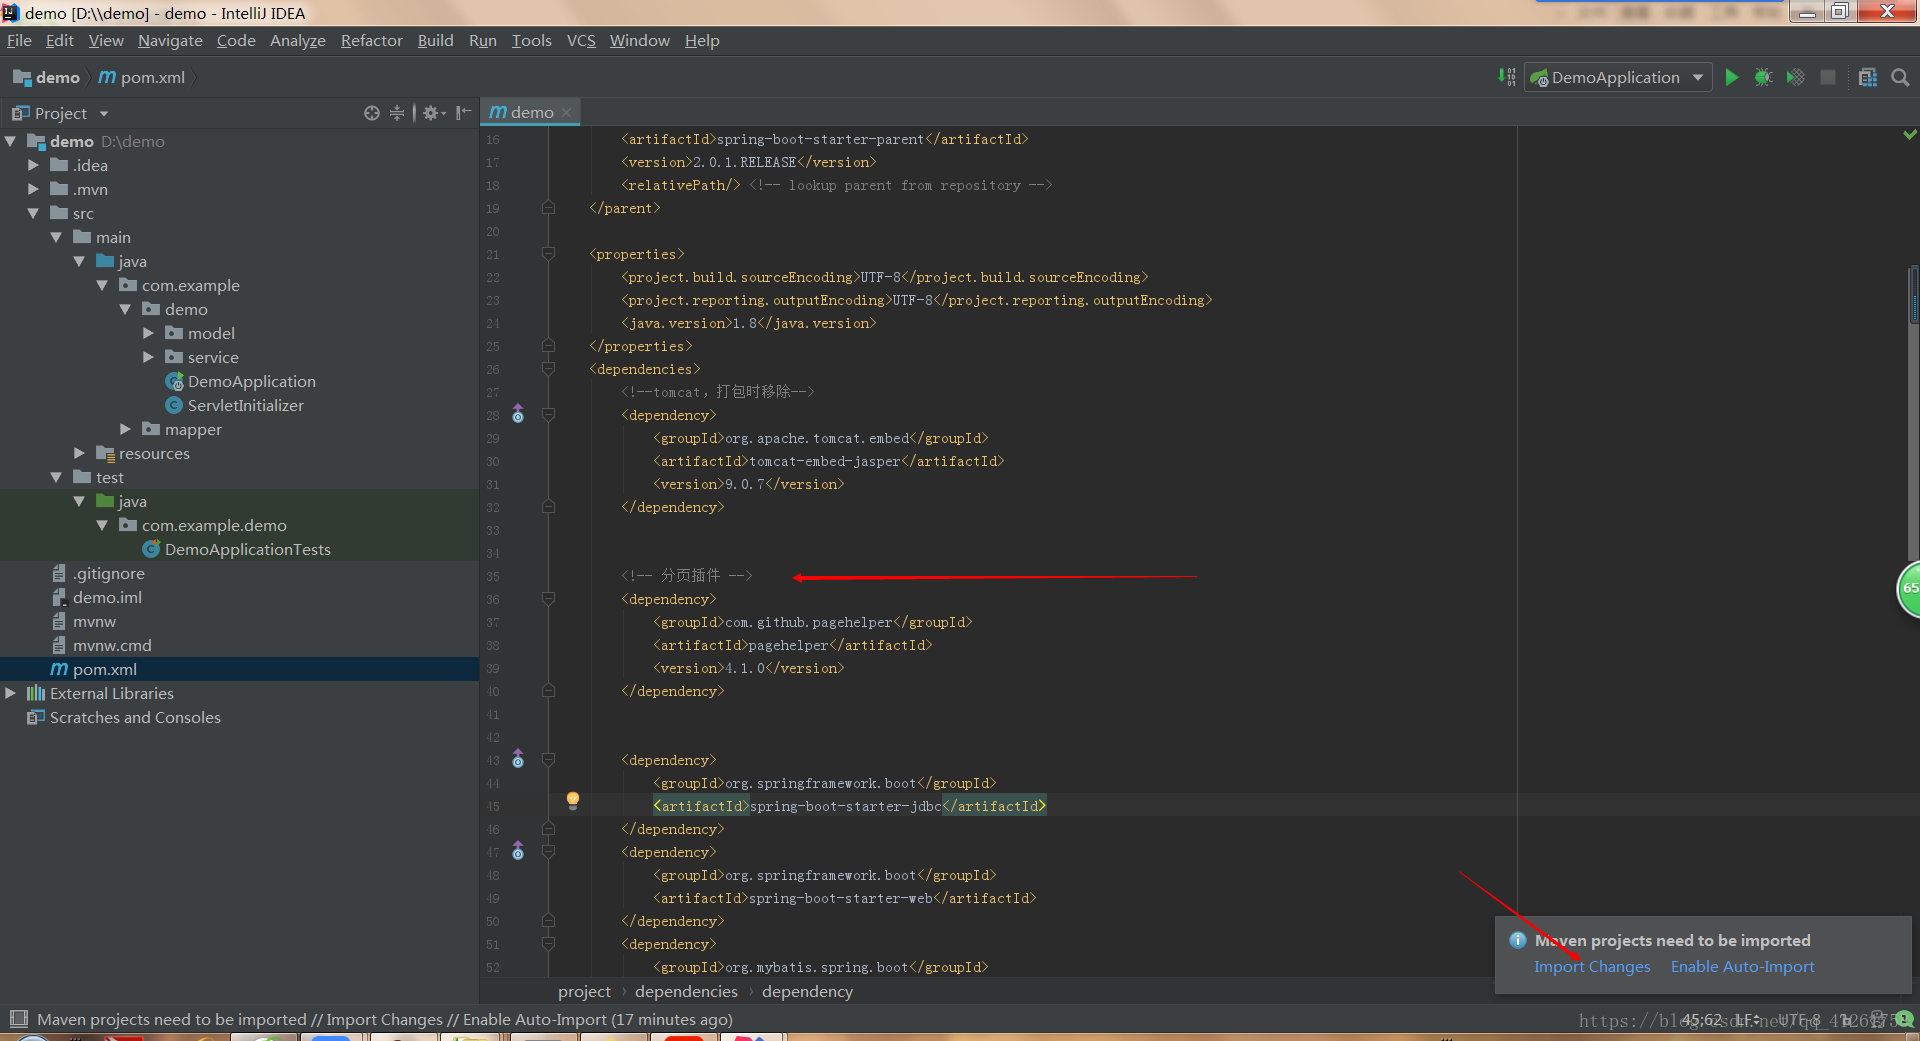This screenshot has height=1041, width=1920.
Task: Click demo in the navigation bar
Action: (46, 78)
